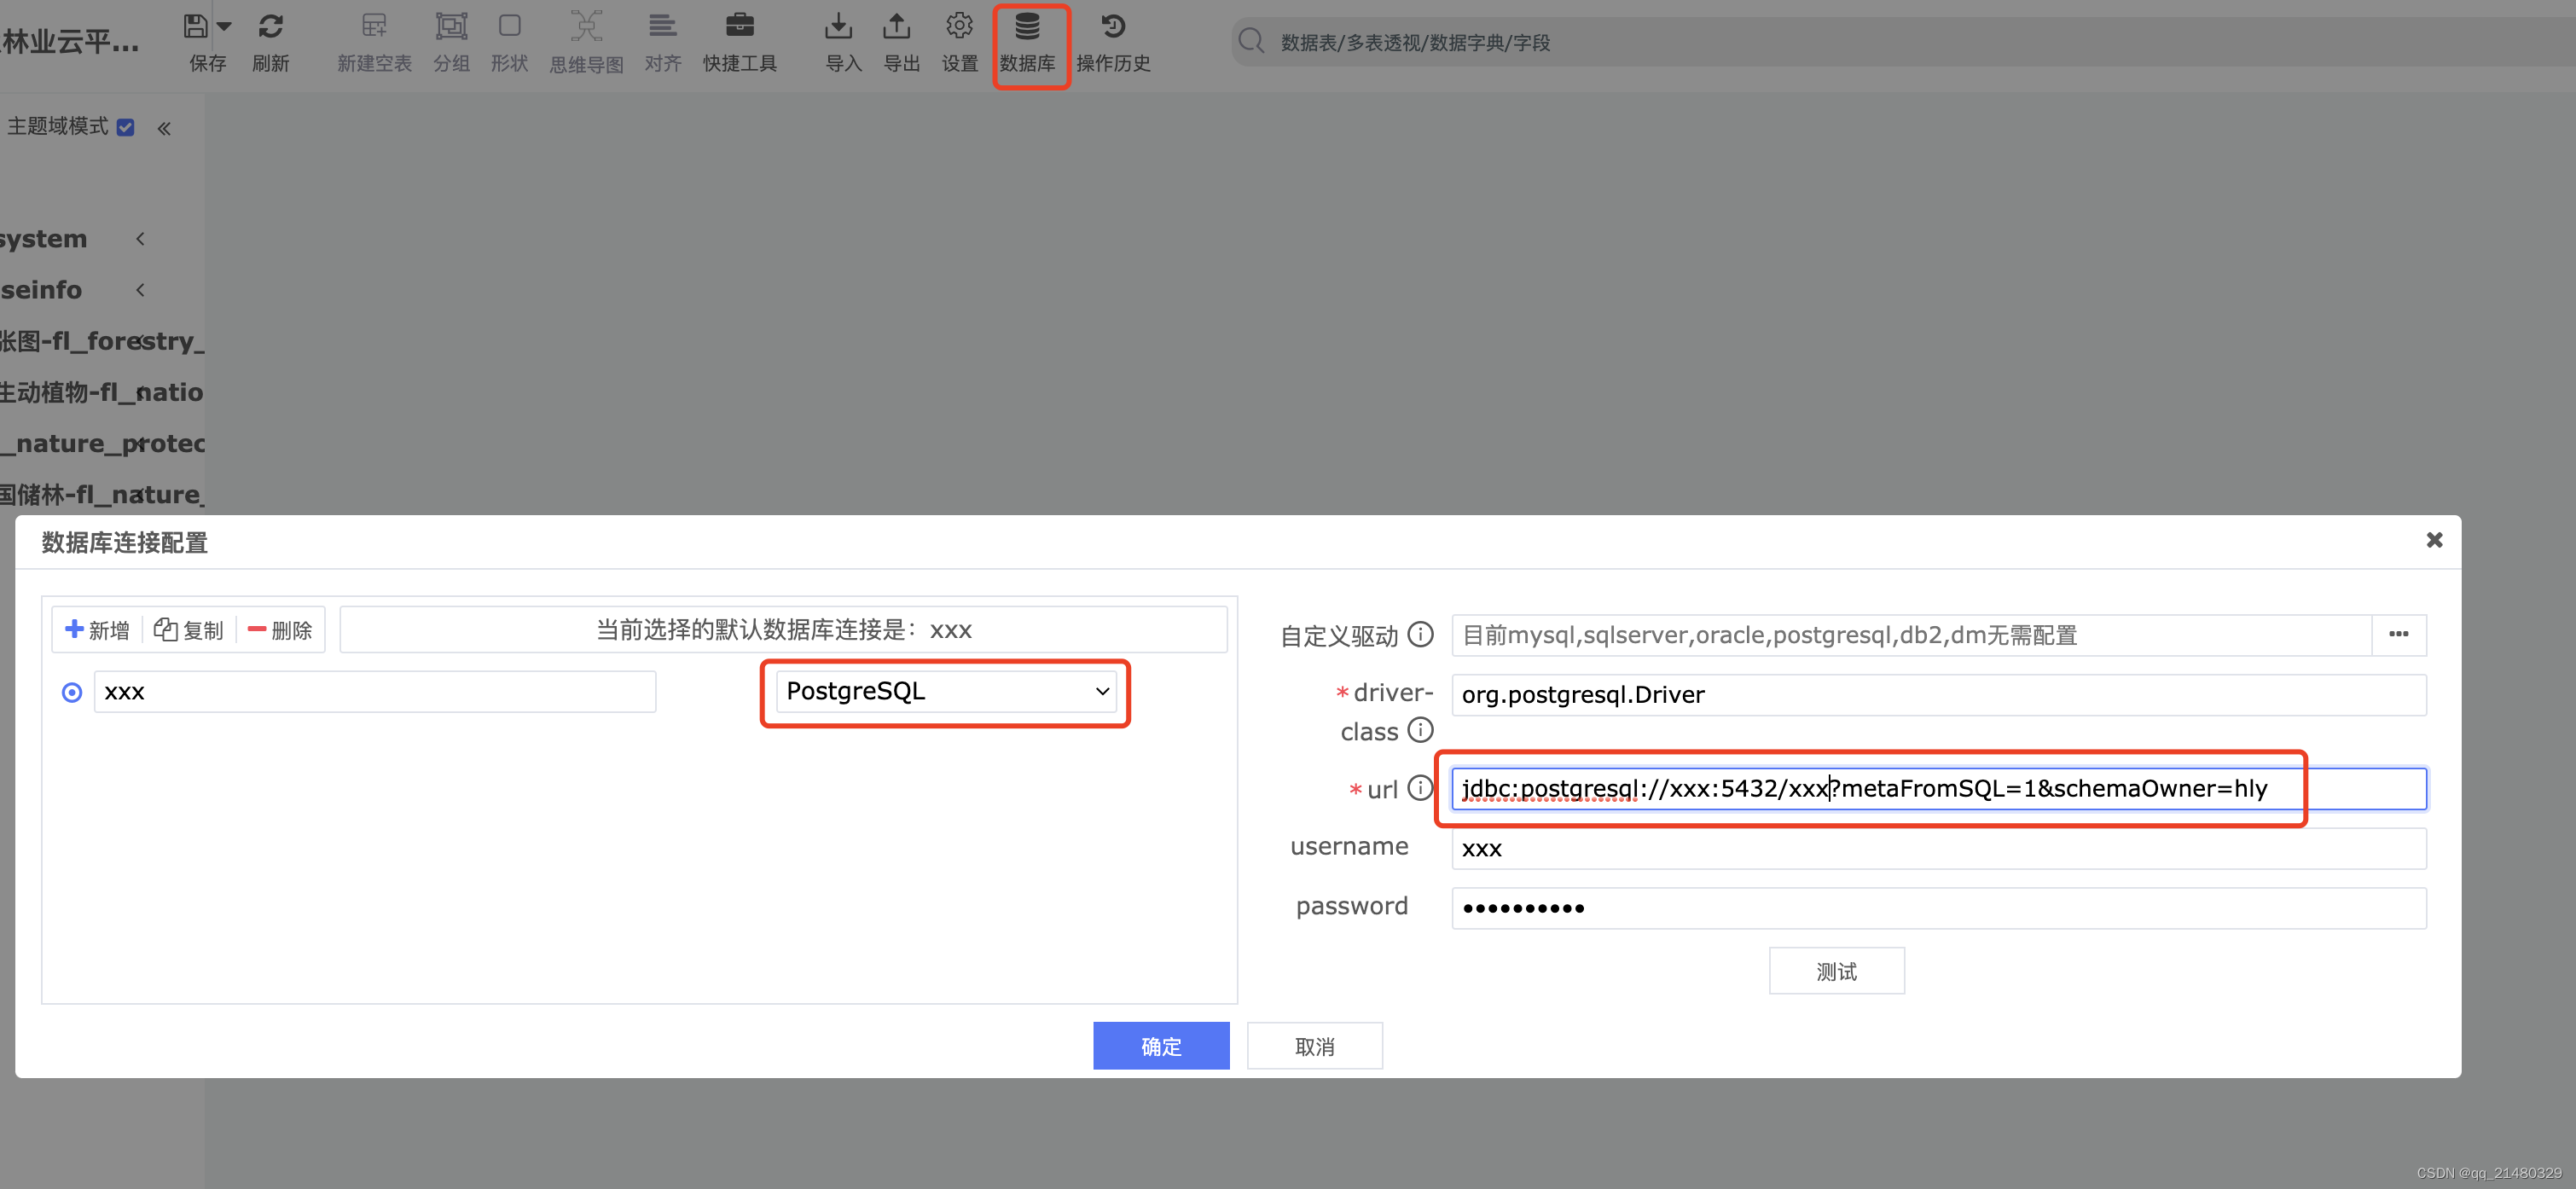Click the 自定义驱动 info icon
Image resolution: width=2576 pixels, height=1189 pixels.
pos(1420,634)
